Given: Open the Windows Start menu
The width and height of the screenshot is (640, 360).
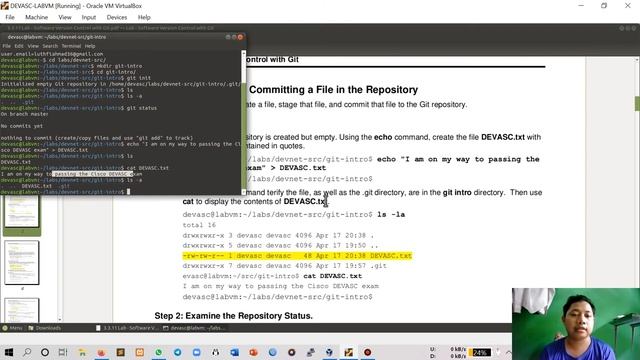Looking at the screenshot, I should (9, 352).
